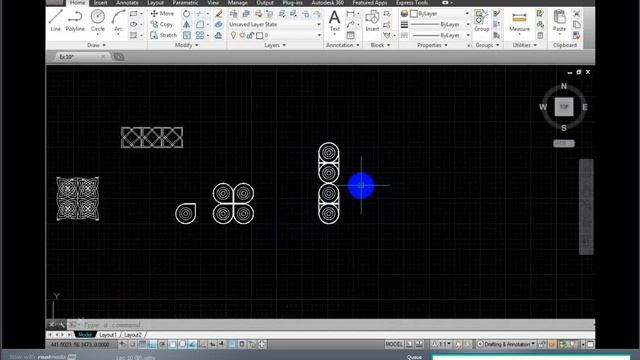This screenshot has height=360, width=640.
Task: Click the Trim tool icon
Action: tap(200, 13)
